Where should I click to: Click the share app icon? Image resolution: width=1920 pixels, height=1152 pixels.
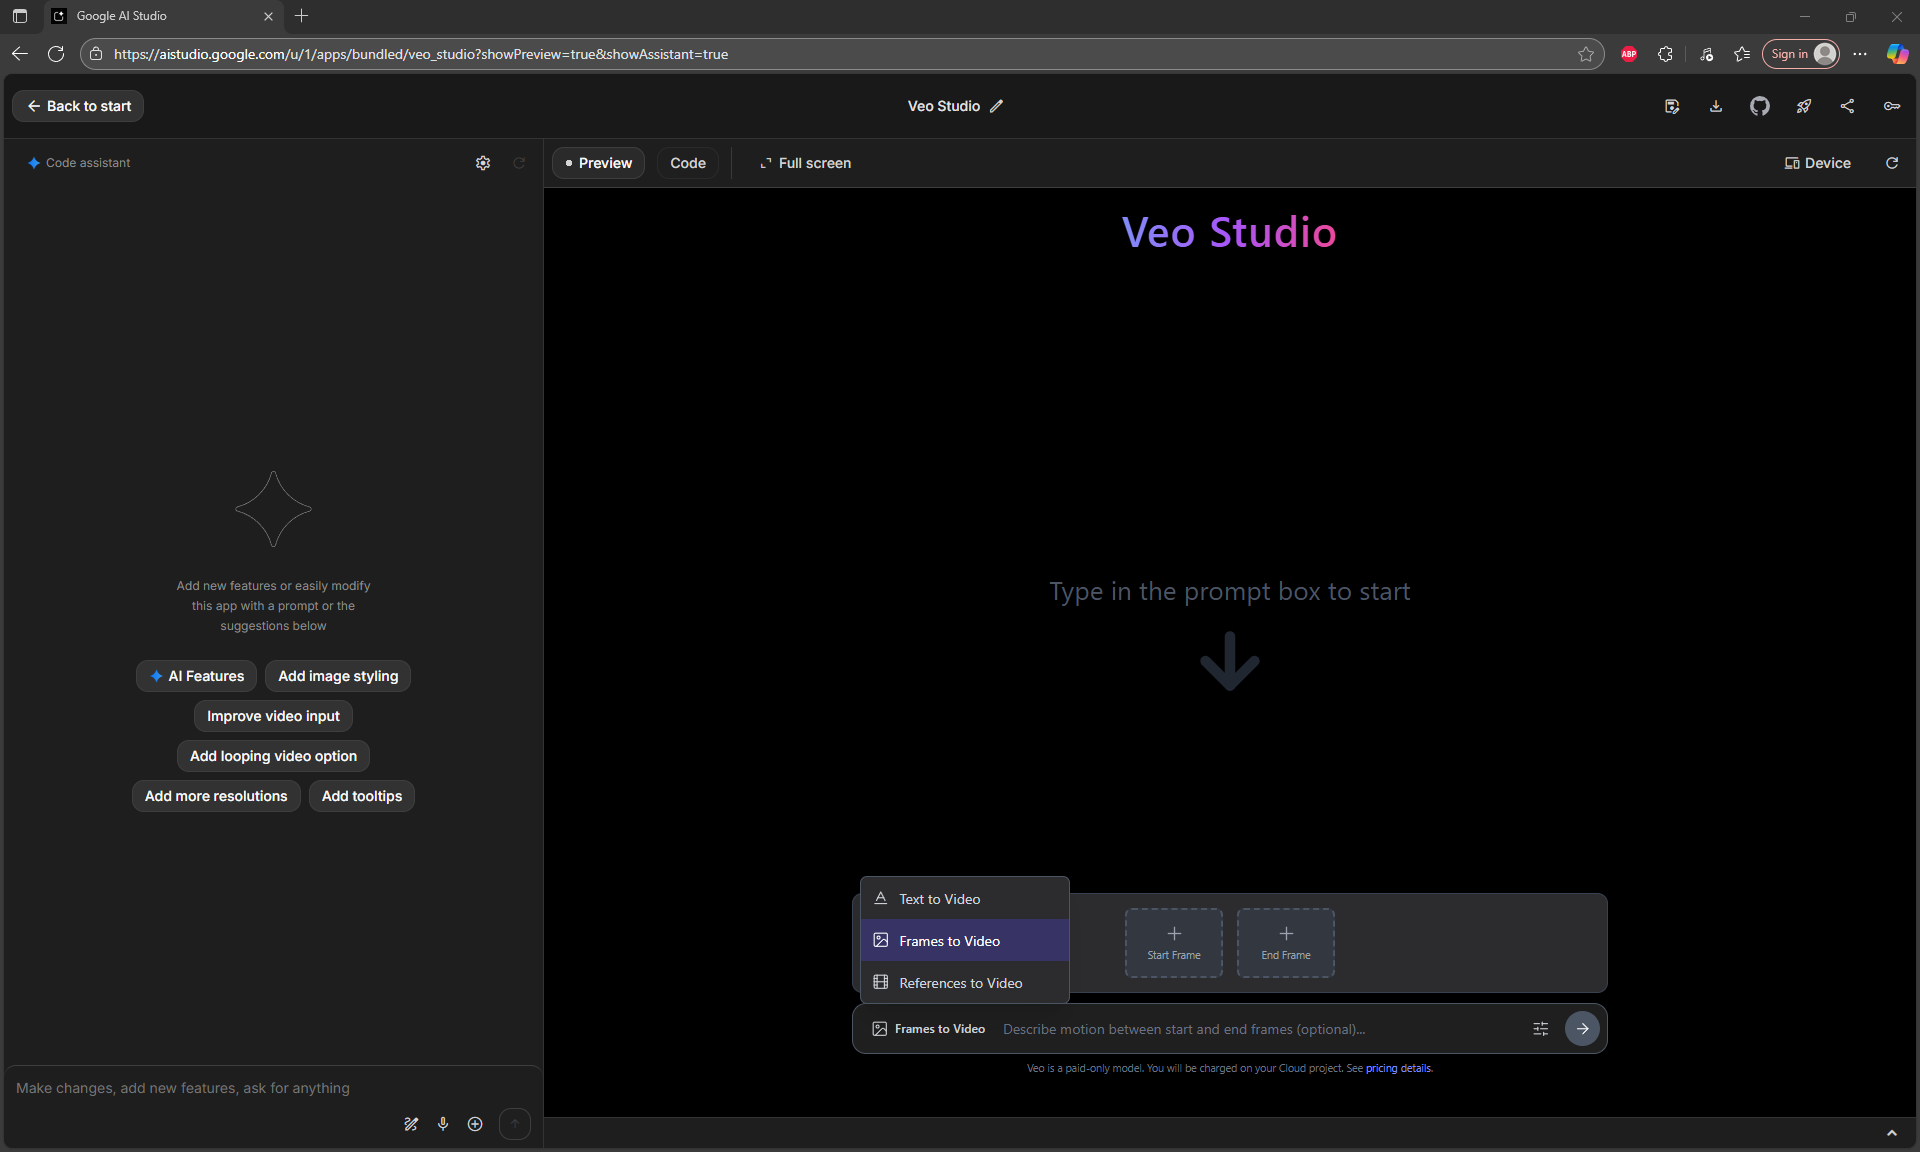tap(1847, 106)
